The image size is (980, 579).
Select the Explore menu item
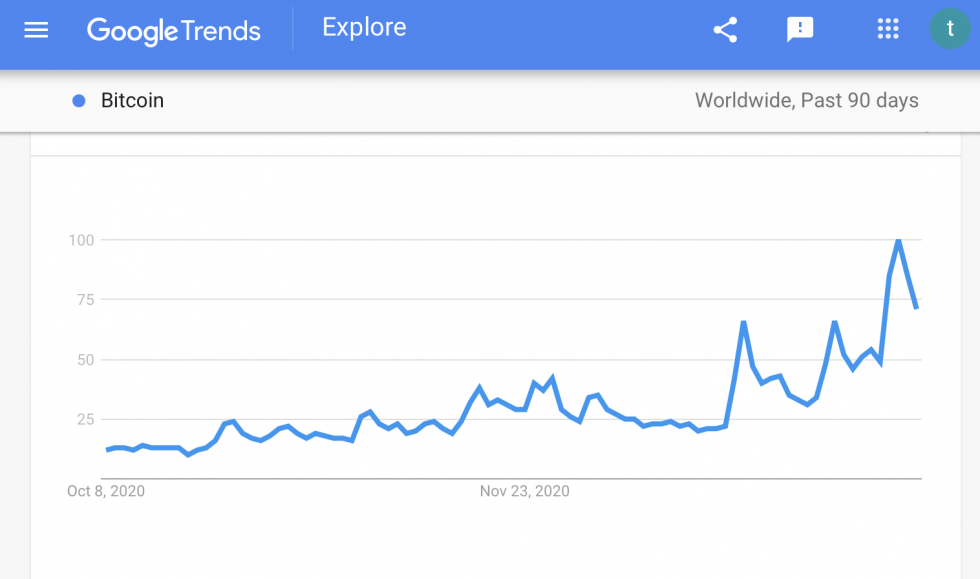pyautogui.click(x=363, y=27)
